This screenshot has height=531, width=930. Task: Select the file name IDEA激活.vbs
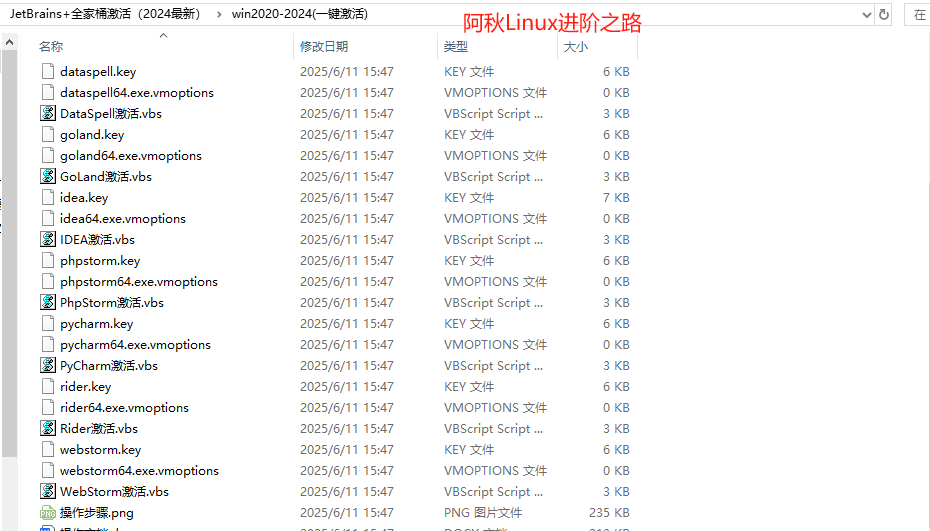(x=97, y=239)
